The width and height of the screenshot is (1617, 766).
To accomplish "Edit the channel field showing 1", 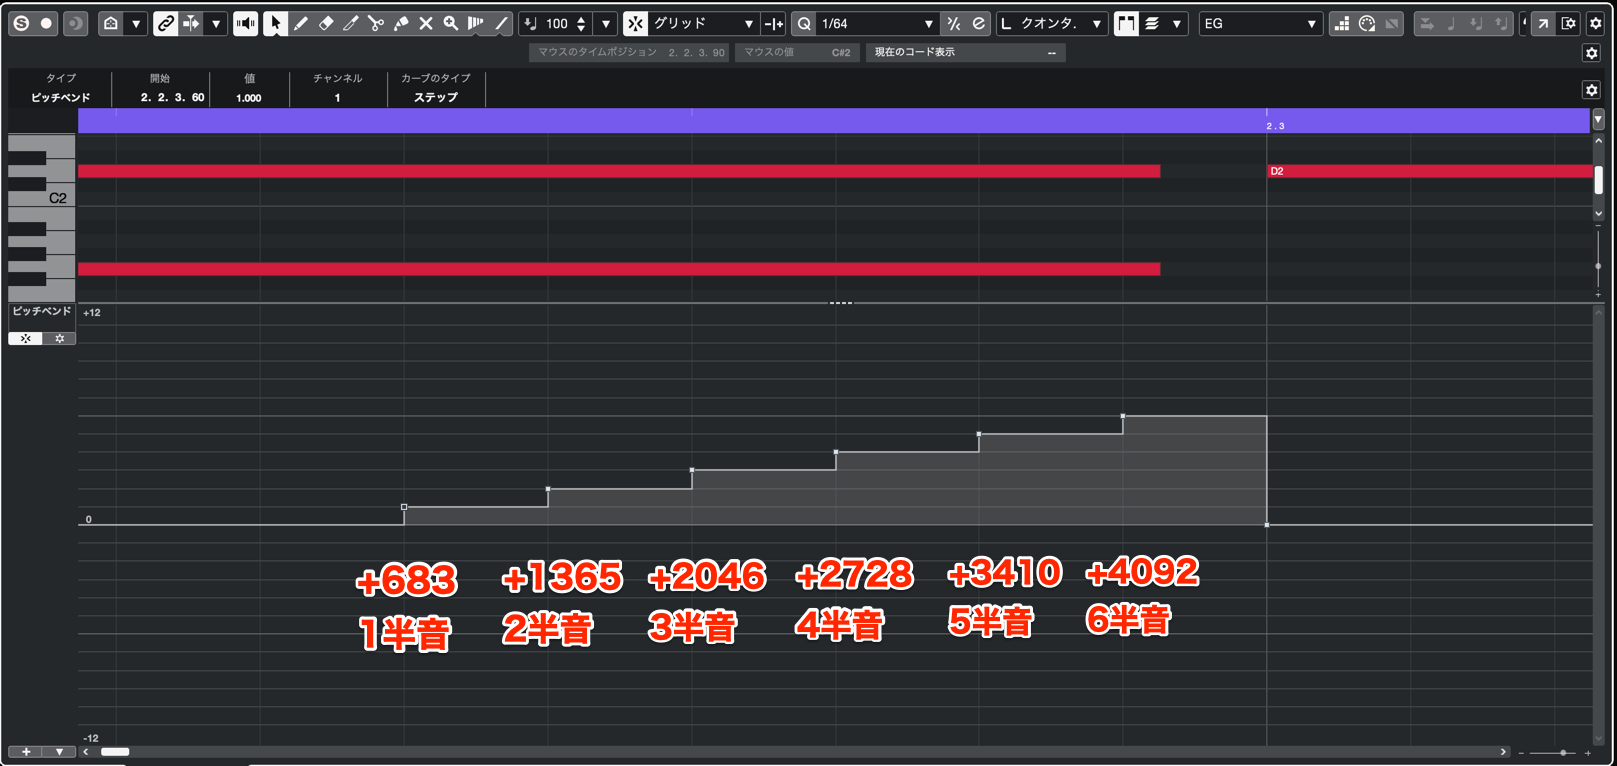I will tap(337, 98).
